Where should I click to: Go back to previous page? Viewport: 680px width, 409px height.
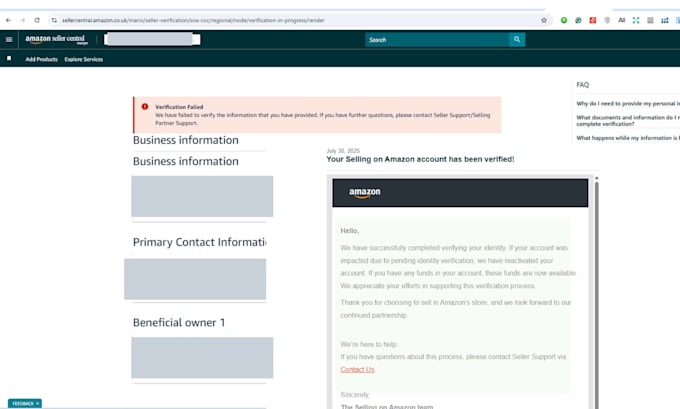[x=8, y=20]
